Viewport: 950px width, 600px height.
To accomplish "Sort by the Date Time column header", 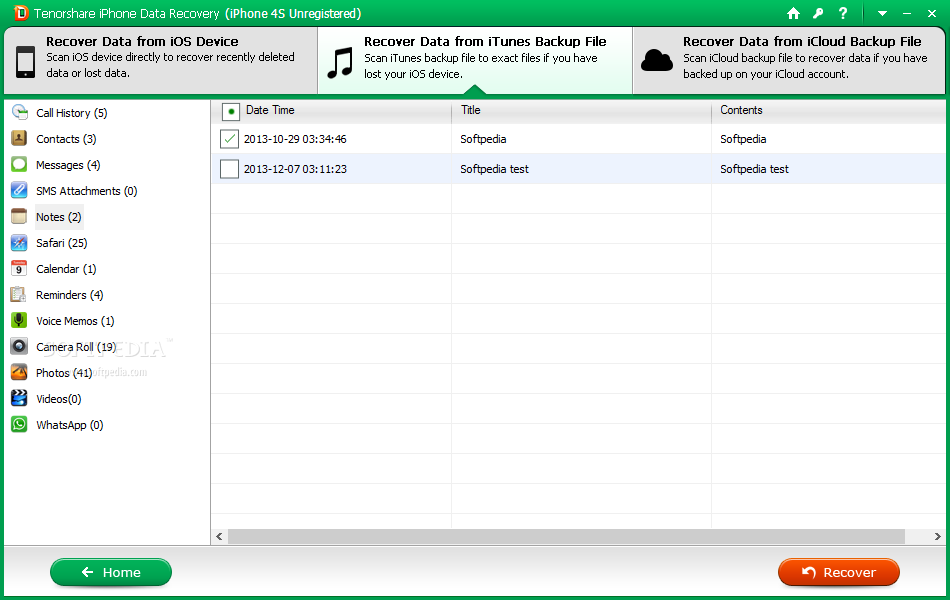I will [270, 110].
